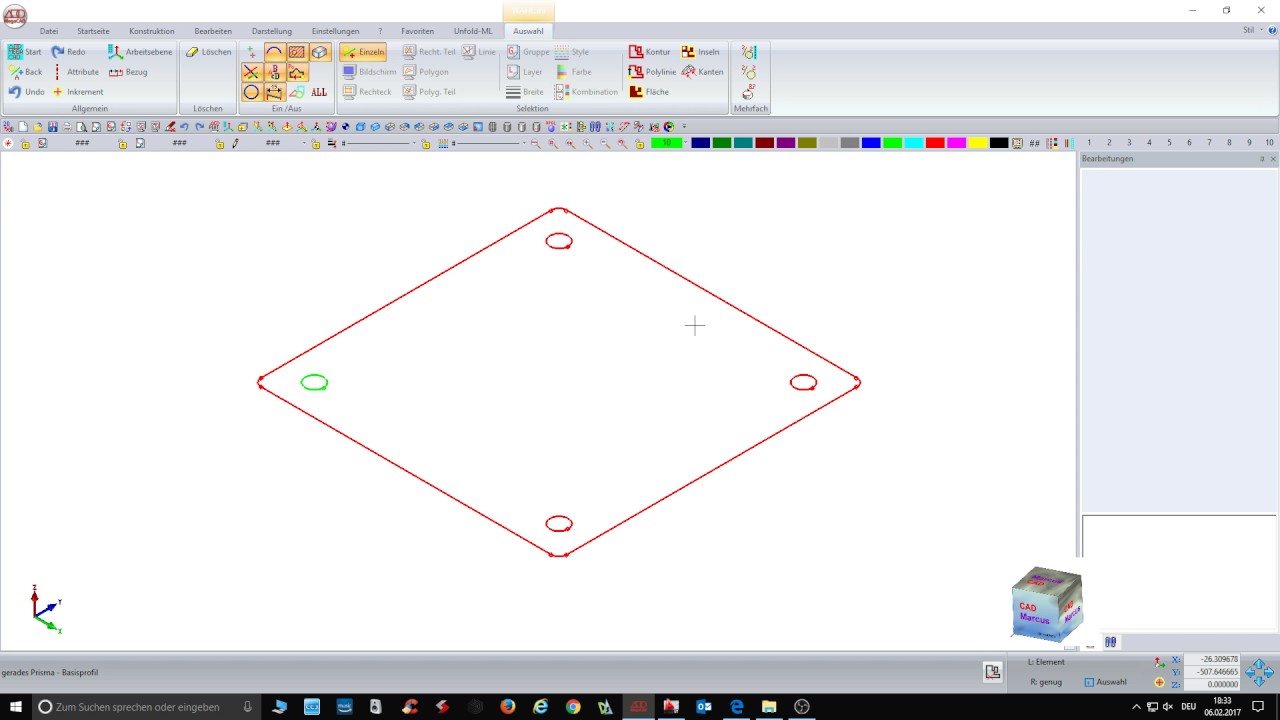Toggle the 3D solid element filter
Screen dimensions: 1280x720
coord(319,52)
